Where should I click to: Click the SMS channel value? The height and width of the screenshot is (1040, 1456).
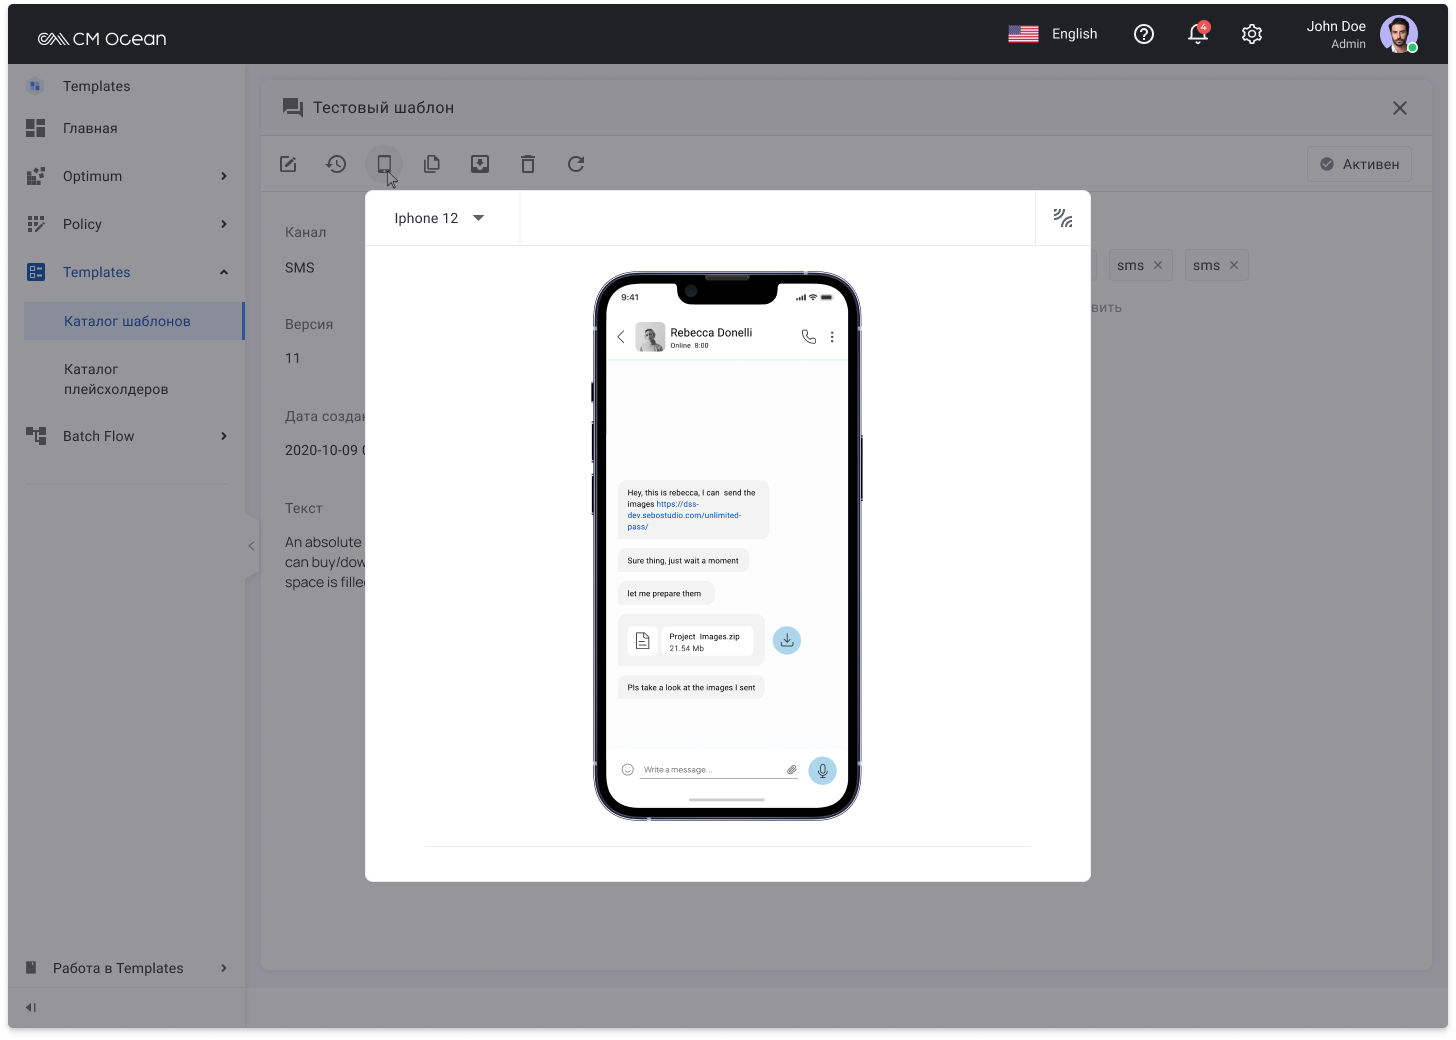tap(300, 268)
